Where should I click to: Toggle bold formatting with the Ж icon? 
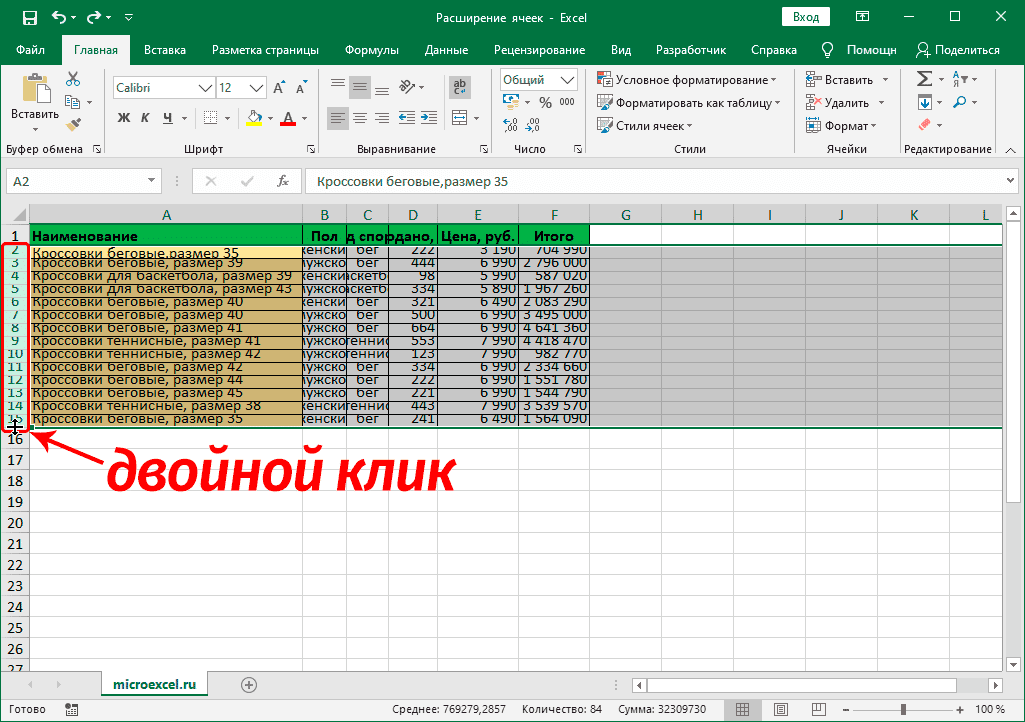(122, 118)
